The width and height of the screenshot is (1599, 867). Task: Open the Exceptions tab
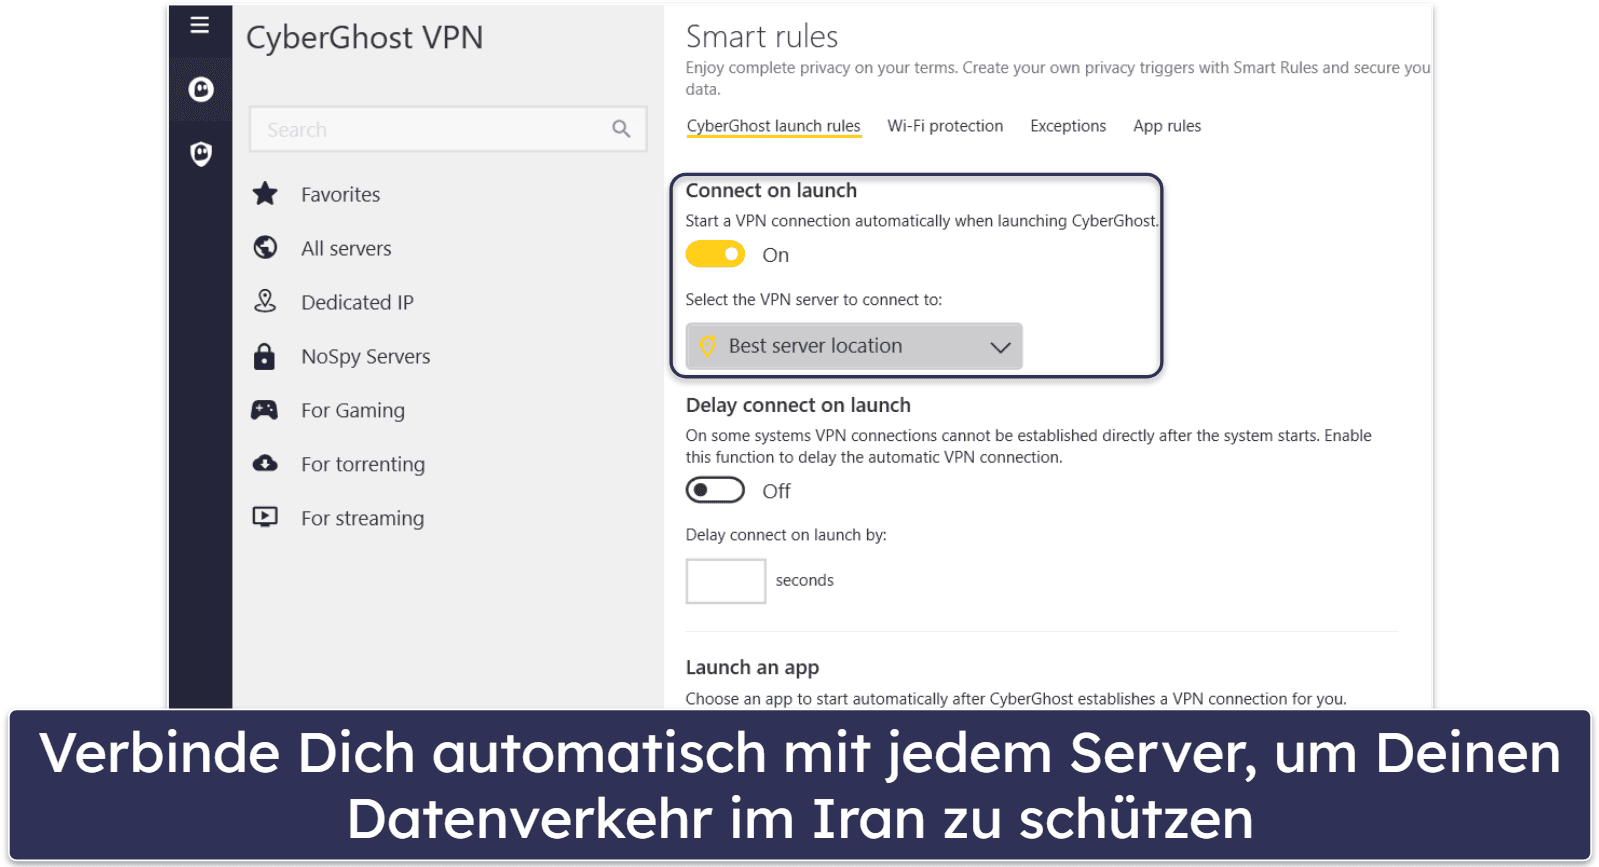click(1068, 126)
